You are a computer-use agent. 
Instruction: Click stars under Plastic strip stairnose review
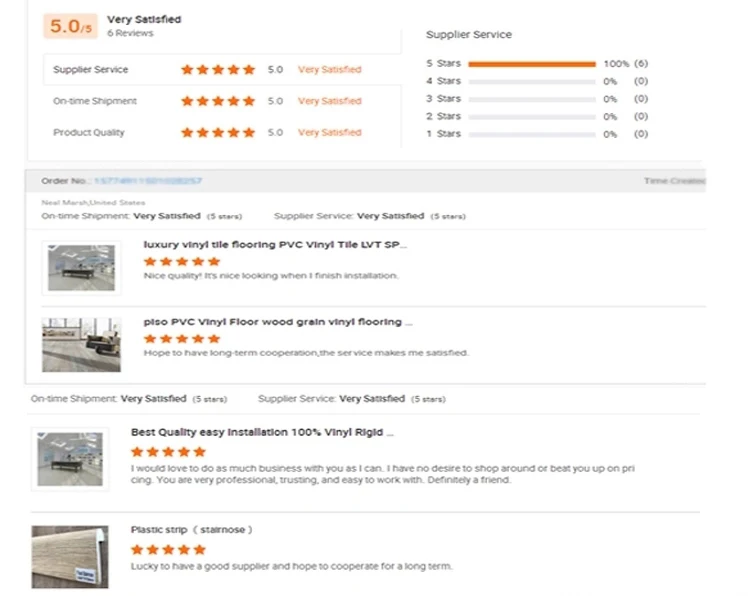click(168, 550)
